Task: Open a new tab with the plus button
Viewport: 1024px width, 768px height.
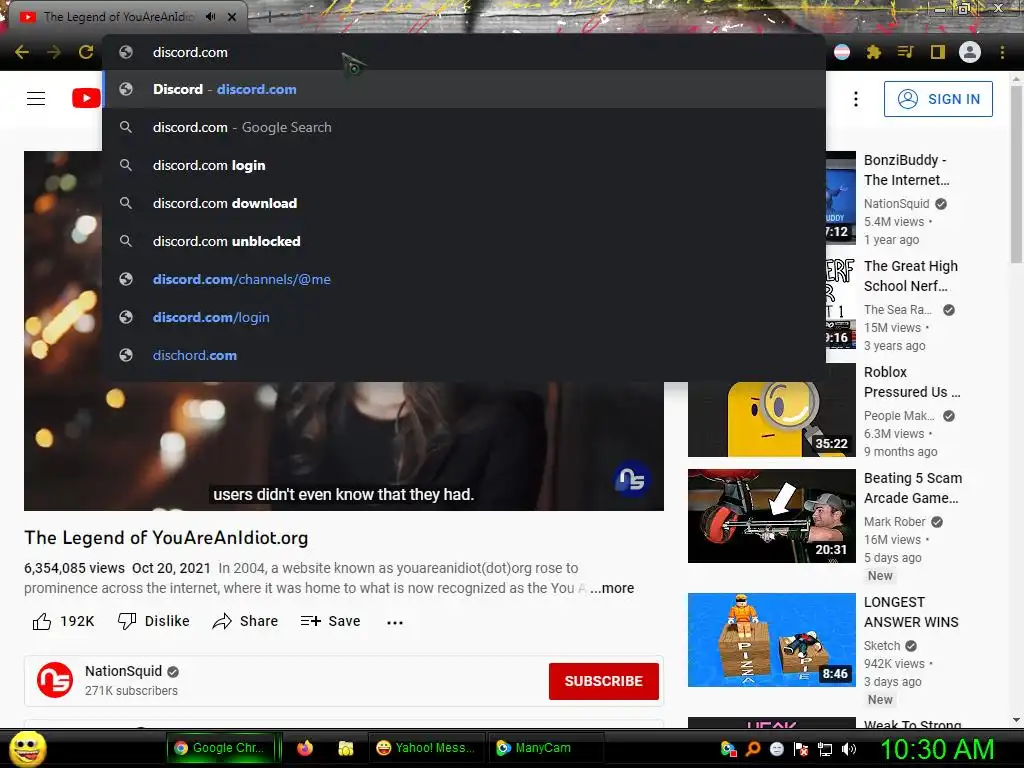Action: coord(268,17)
